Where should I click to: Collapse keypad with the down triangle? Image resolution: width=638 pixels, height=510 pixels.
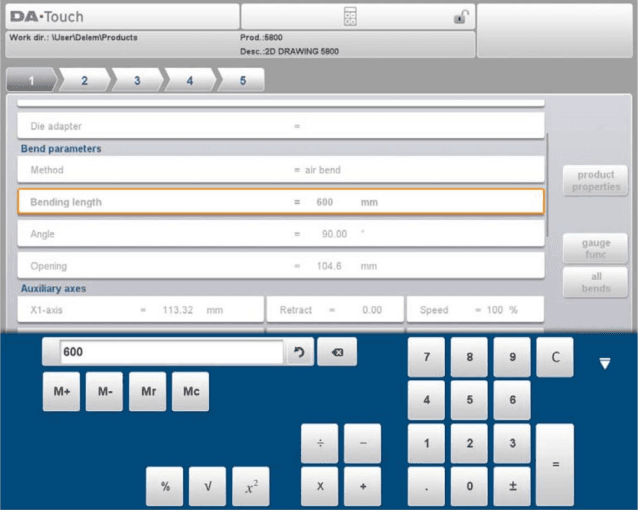(x=605, y=363)
